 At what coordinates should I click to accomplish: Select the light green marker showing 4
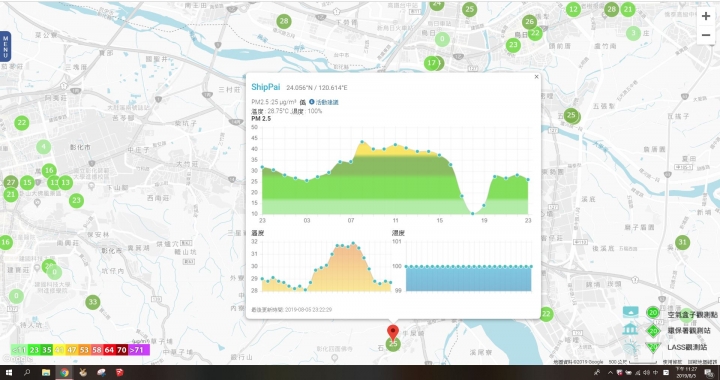click(x=44, y=147)
